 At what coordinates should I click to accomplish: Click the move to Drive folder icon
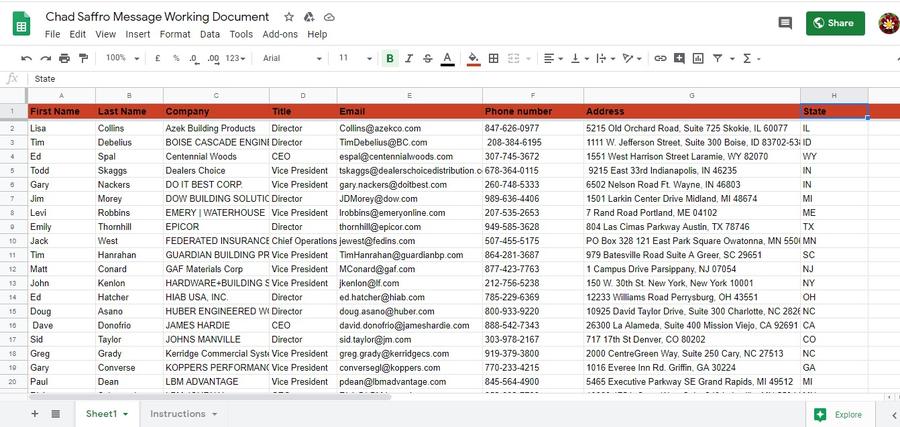[309, 17]
